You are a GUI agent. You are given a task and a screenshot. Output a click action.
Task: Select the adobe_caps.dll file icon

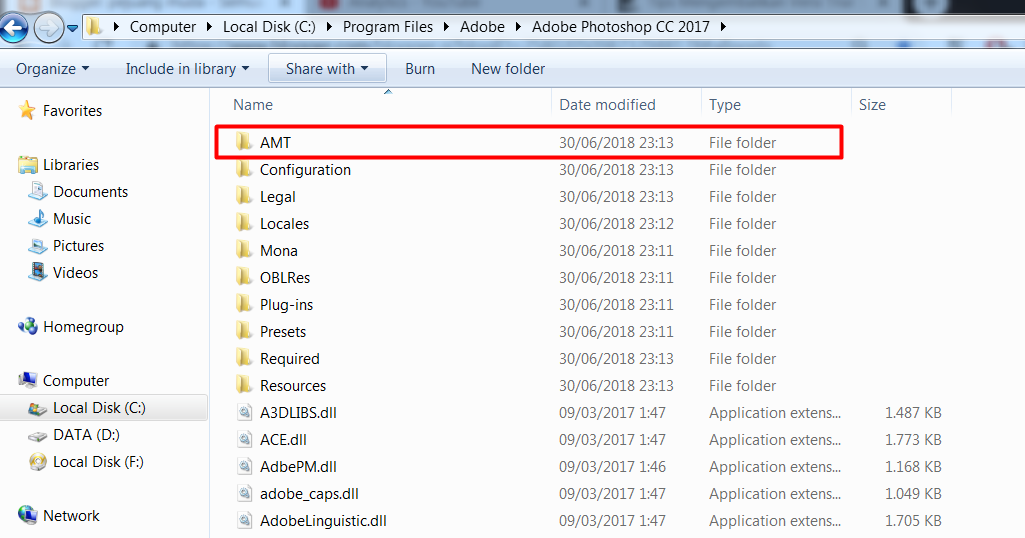pos(244,494)
